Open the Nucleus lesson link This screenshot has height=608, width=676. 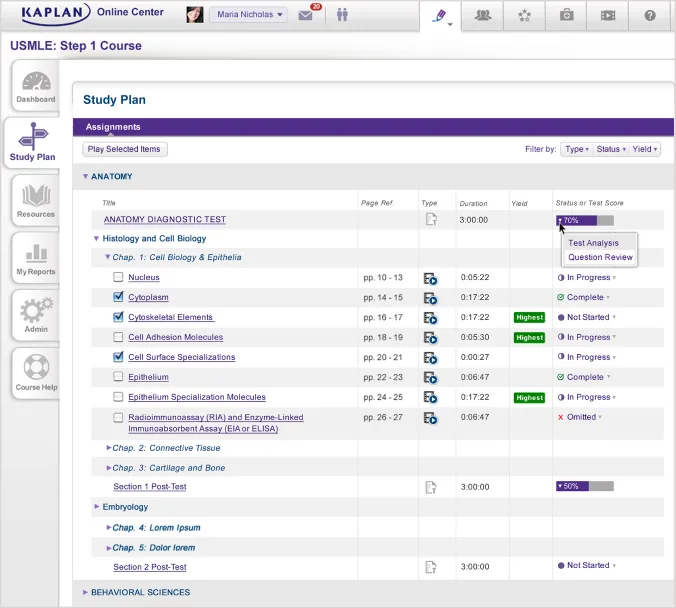pyautogui.click(x=144, y=277)
